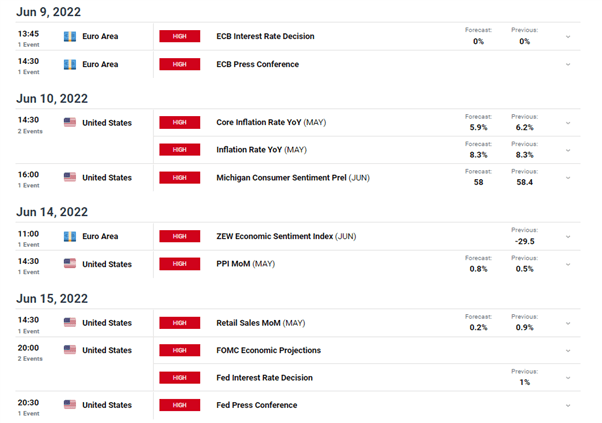The image size is (602, 423).
Task: Expand Michigan Consumer Sentiment Prel chevron
Action: pos(568,178)
